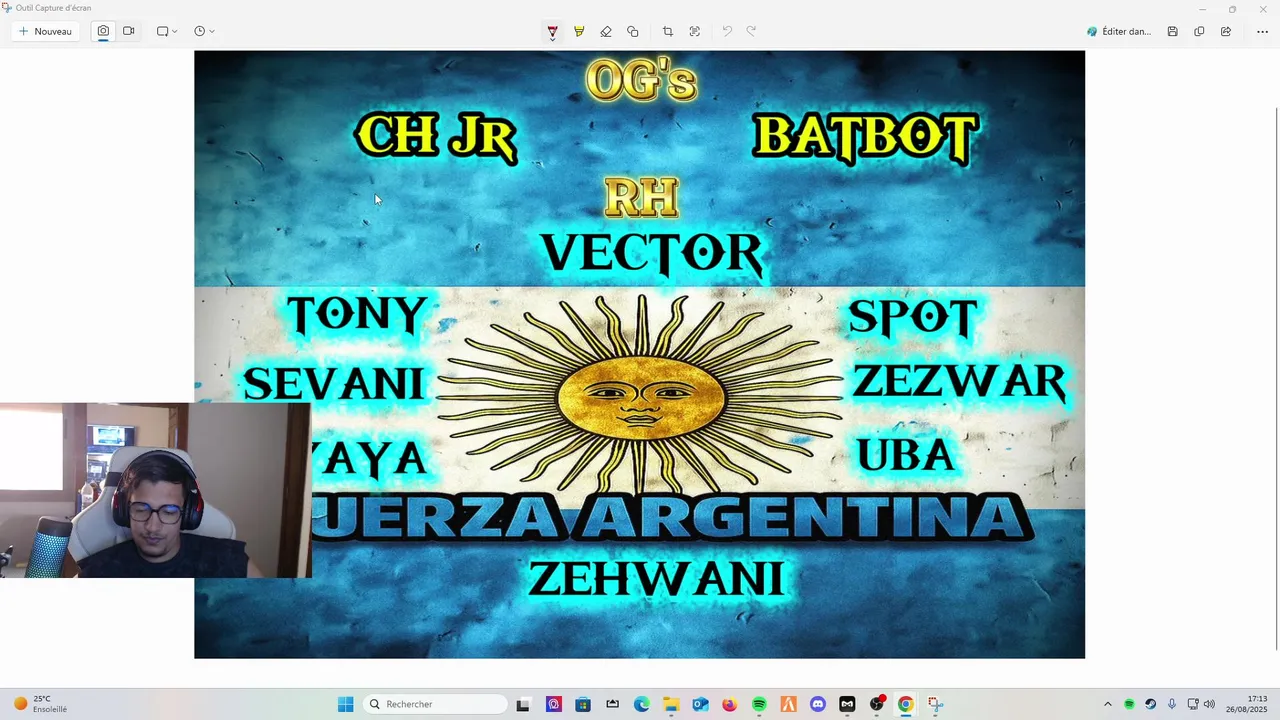Select the eraser tool

[606, 32]
